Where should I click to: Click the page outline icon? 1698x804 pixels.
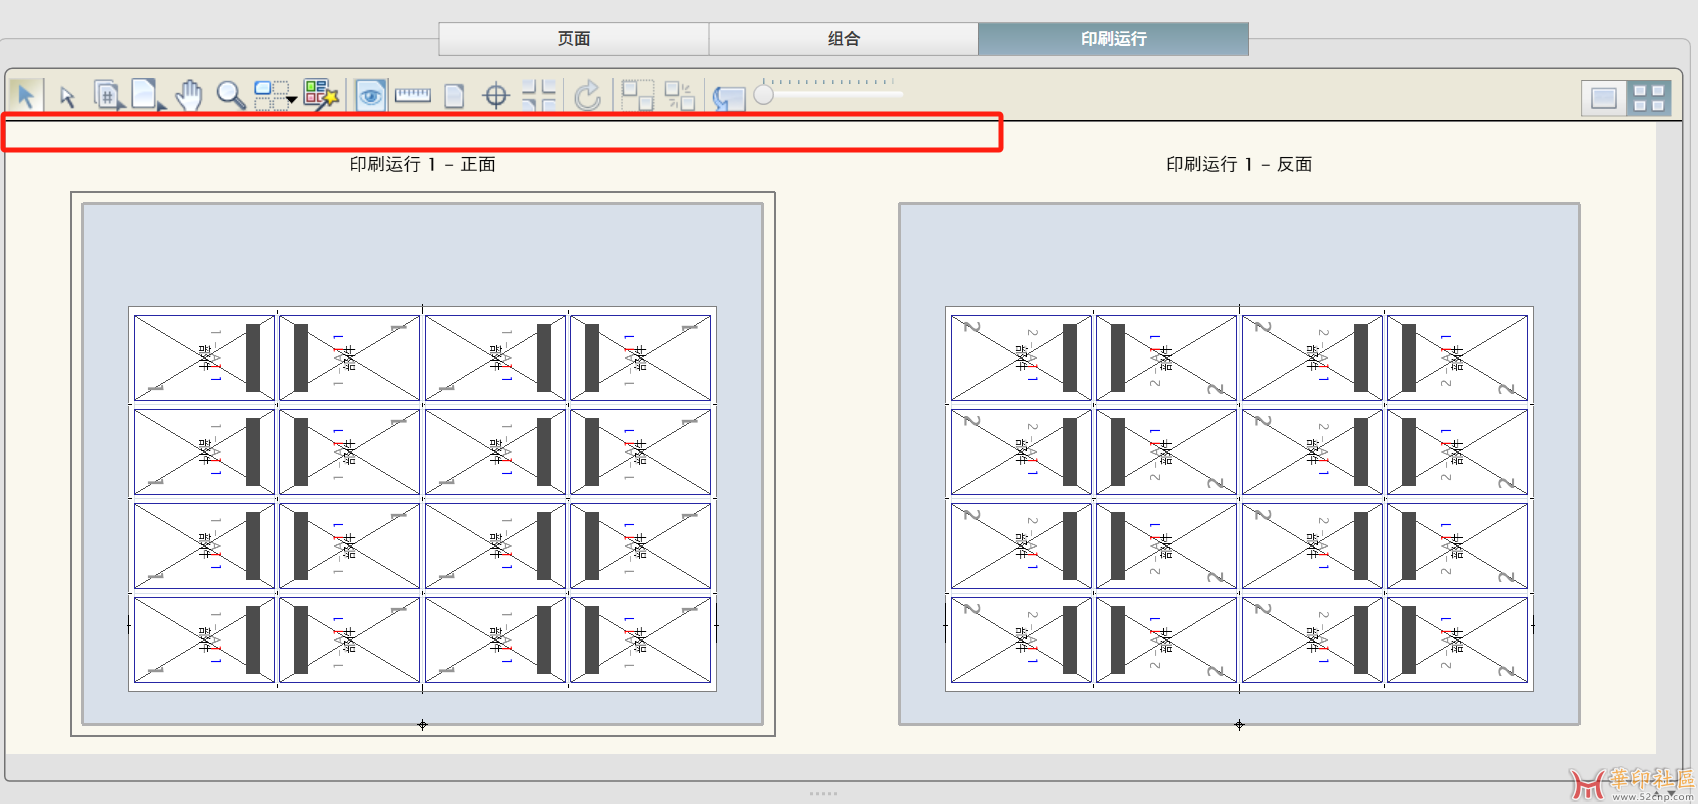pos(454,96)
